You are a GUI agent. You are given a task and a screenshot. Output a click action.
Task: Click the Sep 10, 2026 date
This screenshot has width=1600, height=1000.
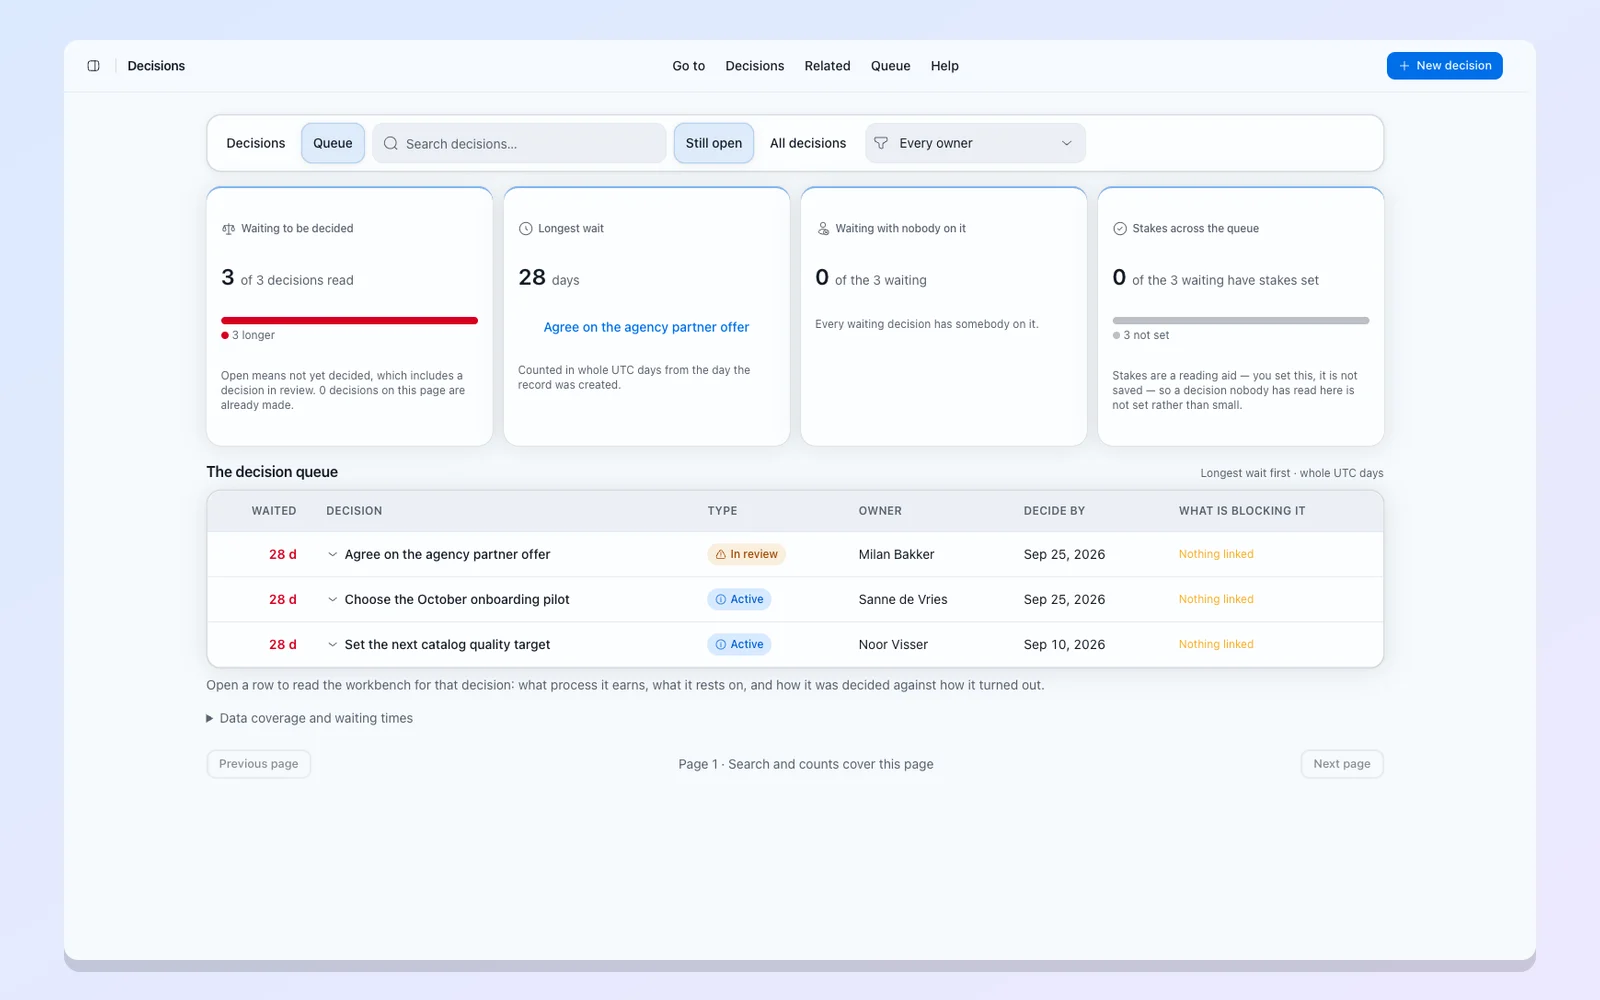[1064, 645]
